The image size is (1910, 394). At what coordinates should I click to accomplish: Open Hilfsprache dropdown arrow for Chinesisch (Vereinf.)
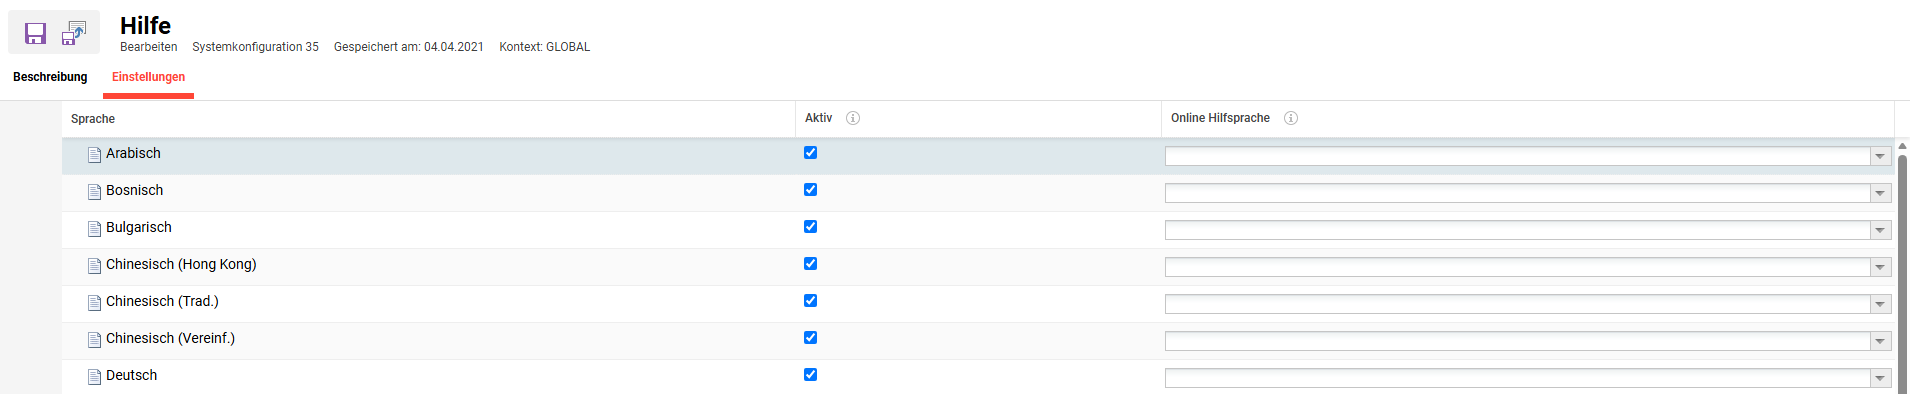point(1880,341)
